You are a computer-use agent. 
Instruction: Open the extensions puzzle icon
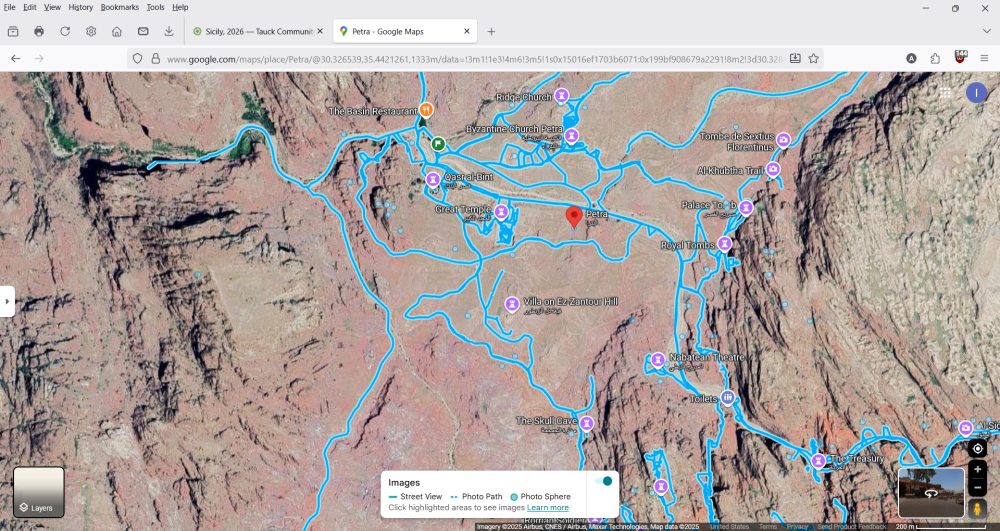[935, 59]
